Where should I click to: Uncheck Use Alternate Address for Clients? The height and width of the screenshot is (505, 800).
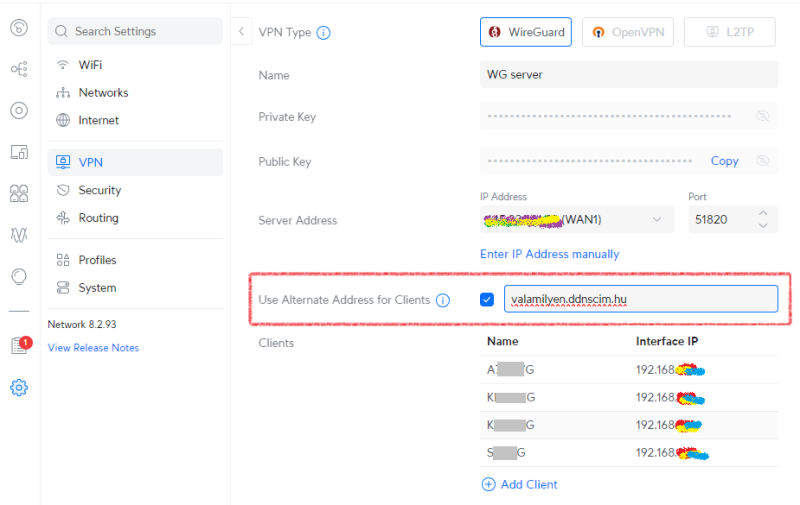[487, 299]
